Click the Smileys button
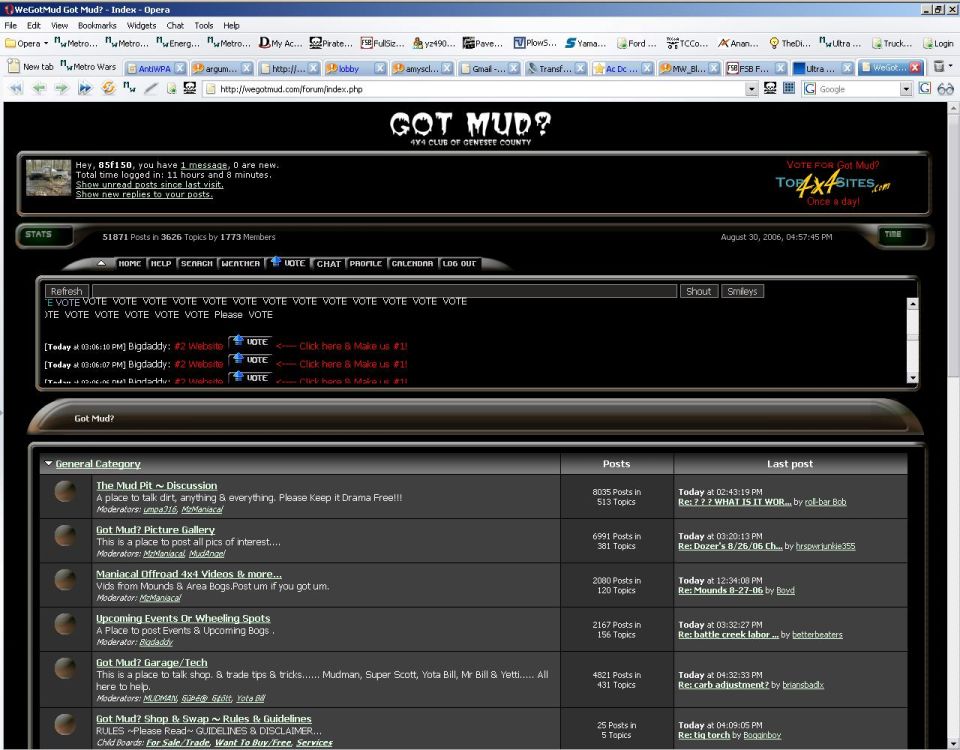Viewport: 960px width, 750px height. click(x=742, y=291)
